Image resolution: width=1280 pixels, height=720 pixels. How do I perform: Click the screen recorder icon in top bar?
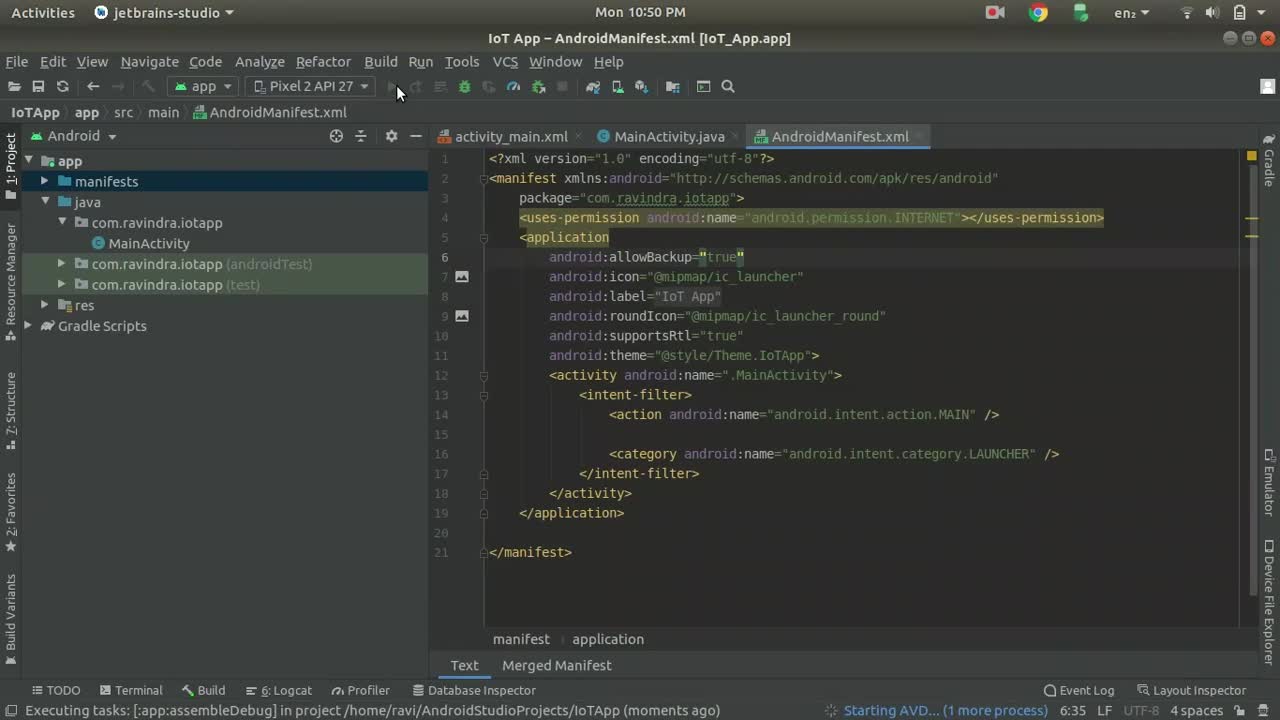click(x=995, y=13)
